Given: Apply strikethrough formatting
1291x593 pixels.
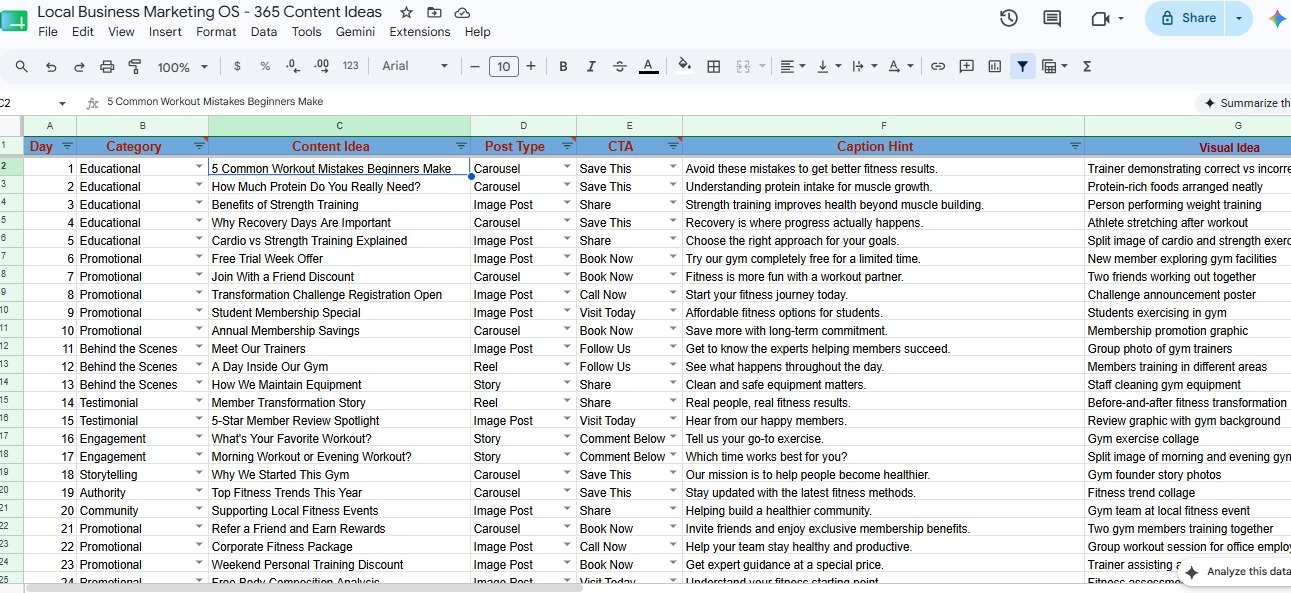Looking at the screenshot, I should click(620, 67).
